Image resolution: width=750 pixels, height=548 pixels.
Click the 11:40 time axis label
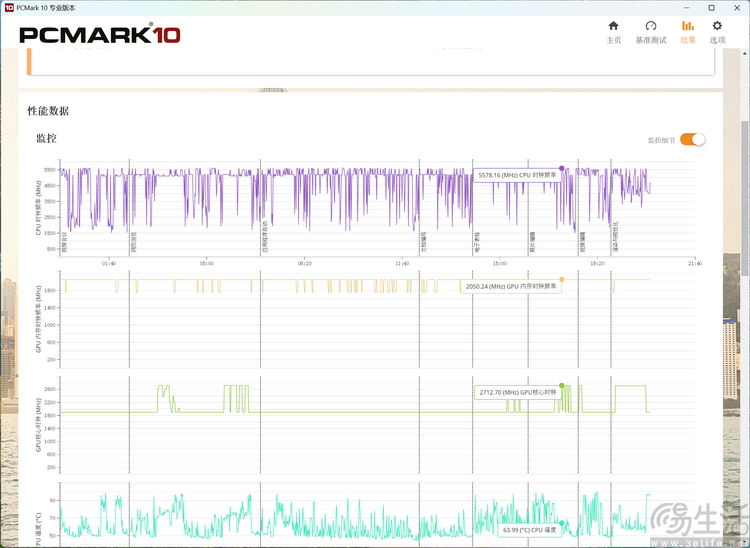tap(402, 263)
